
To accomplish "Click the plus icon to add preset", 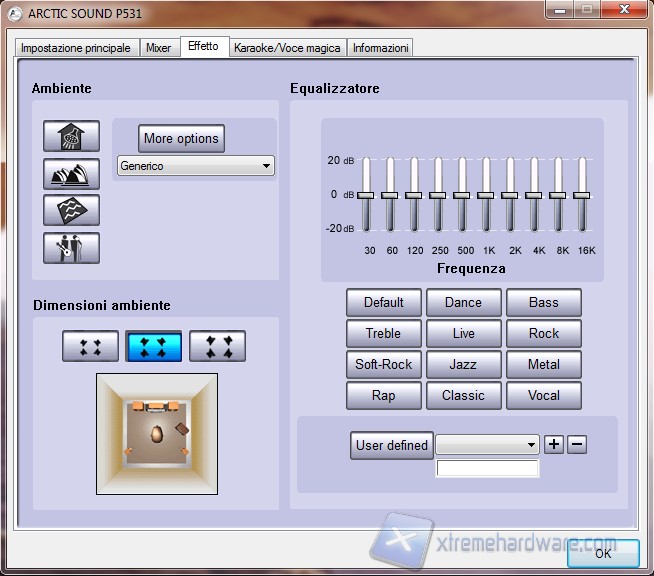I will (x=555, y=445).
